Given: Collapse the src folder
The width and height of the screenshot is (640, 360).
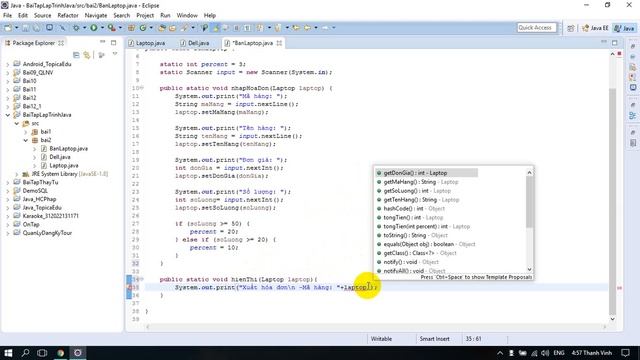Looking at the screenshot, I should [17, 123].
